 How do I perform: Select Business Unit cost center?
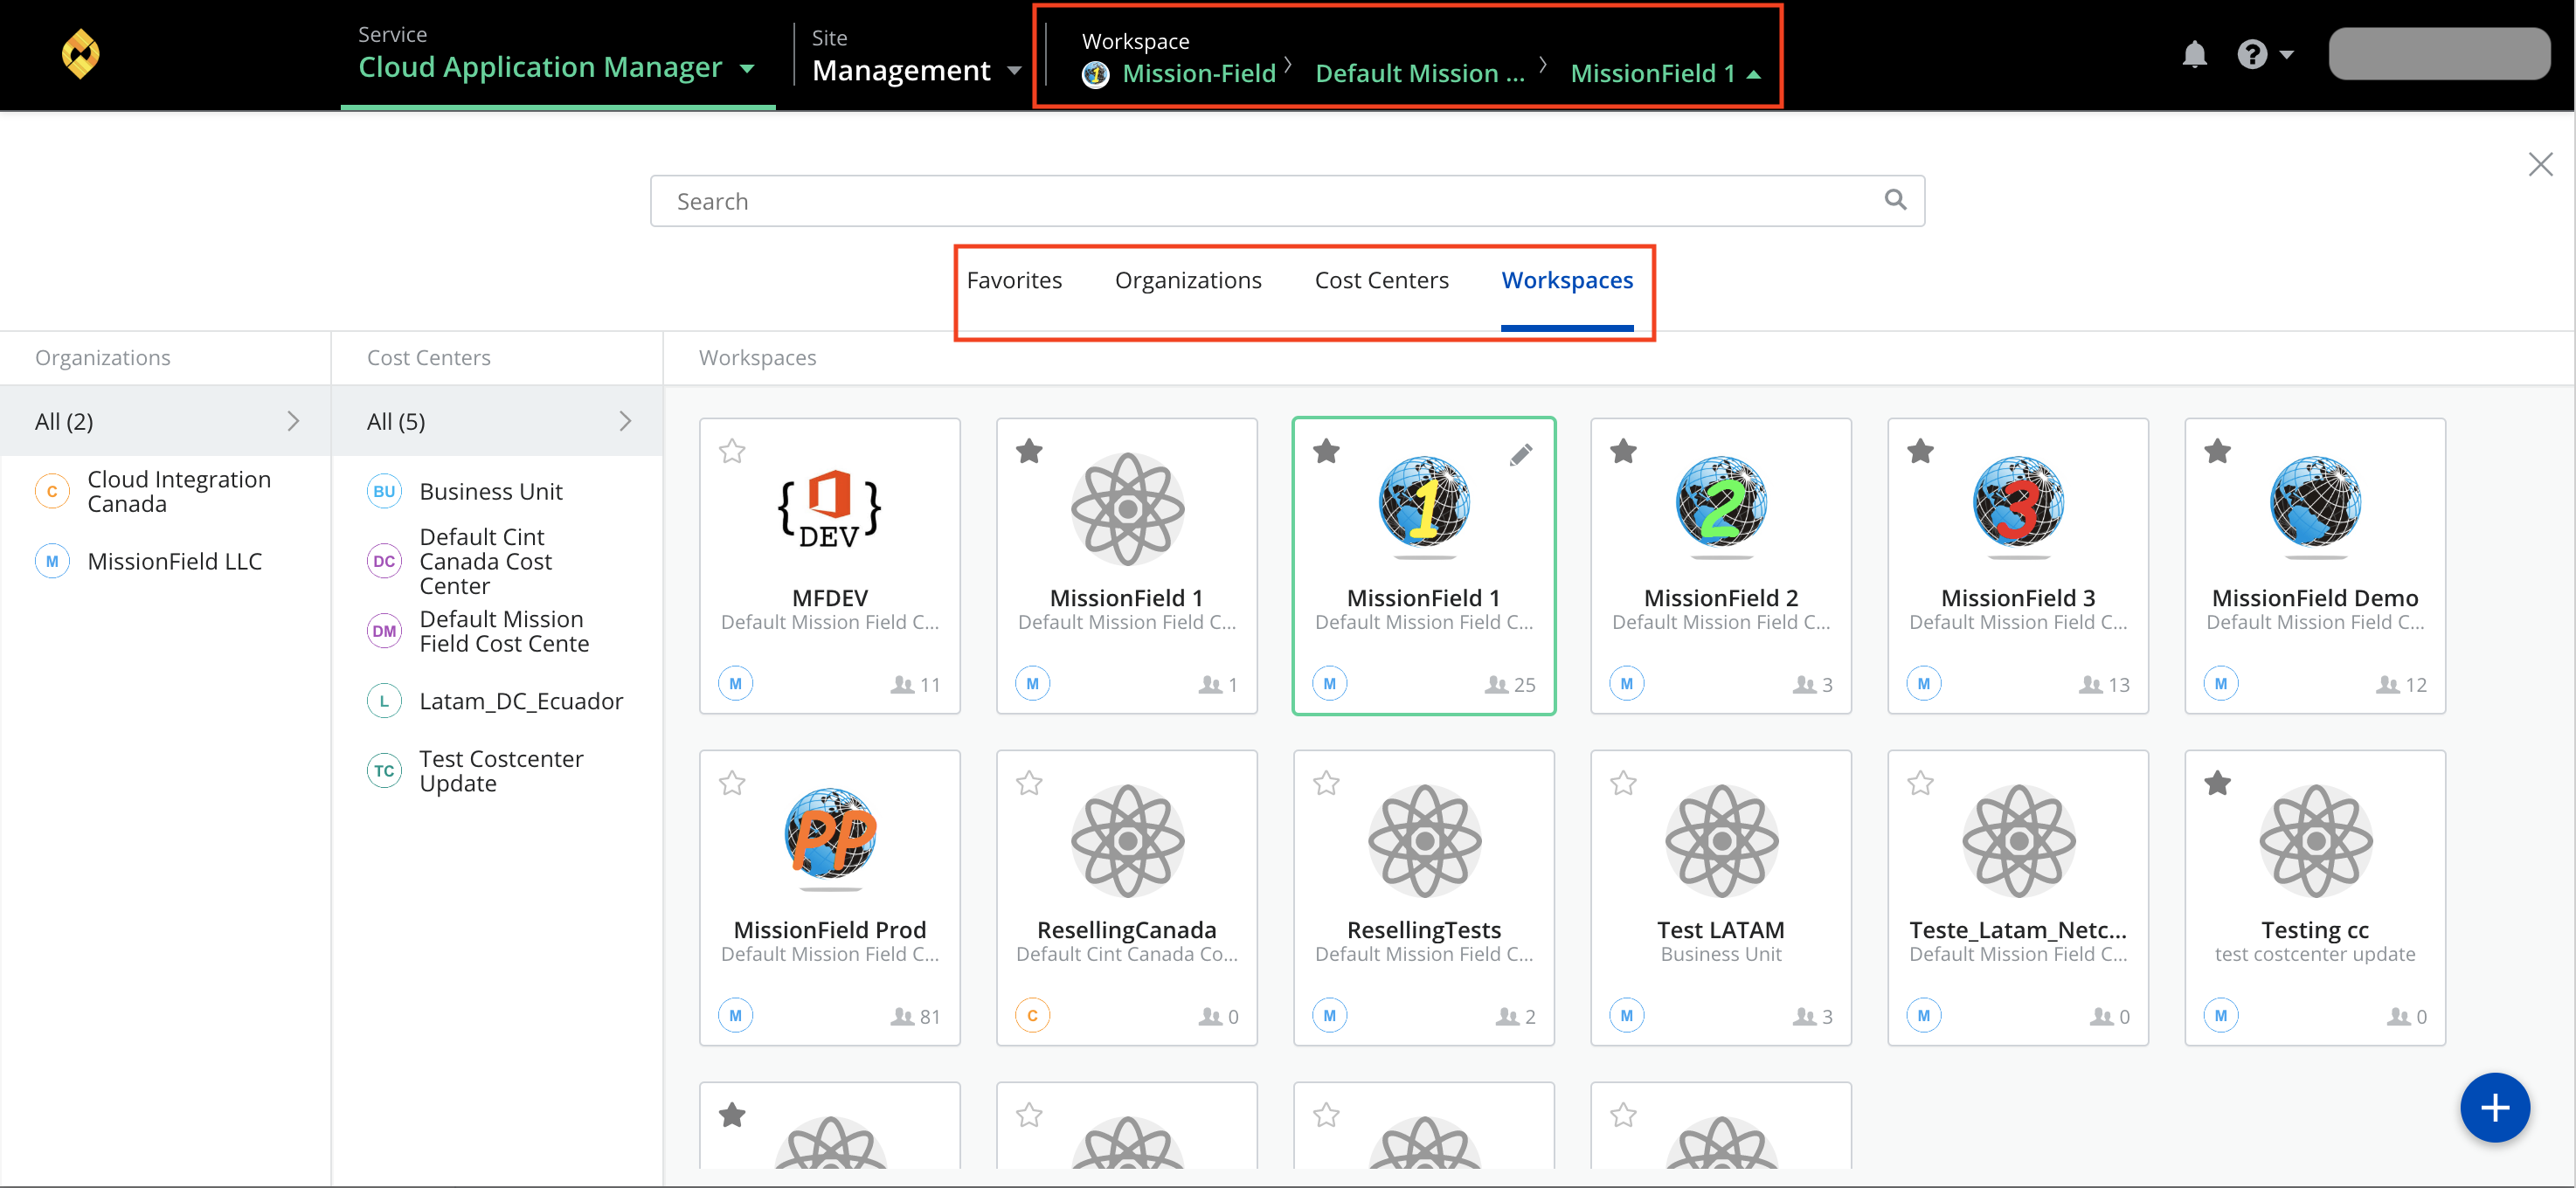(x=497, y=491)
